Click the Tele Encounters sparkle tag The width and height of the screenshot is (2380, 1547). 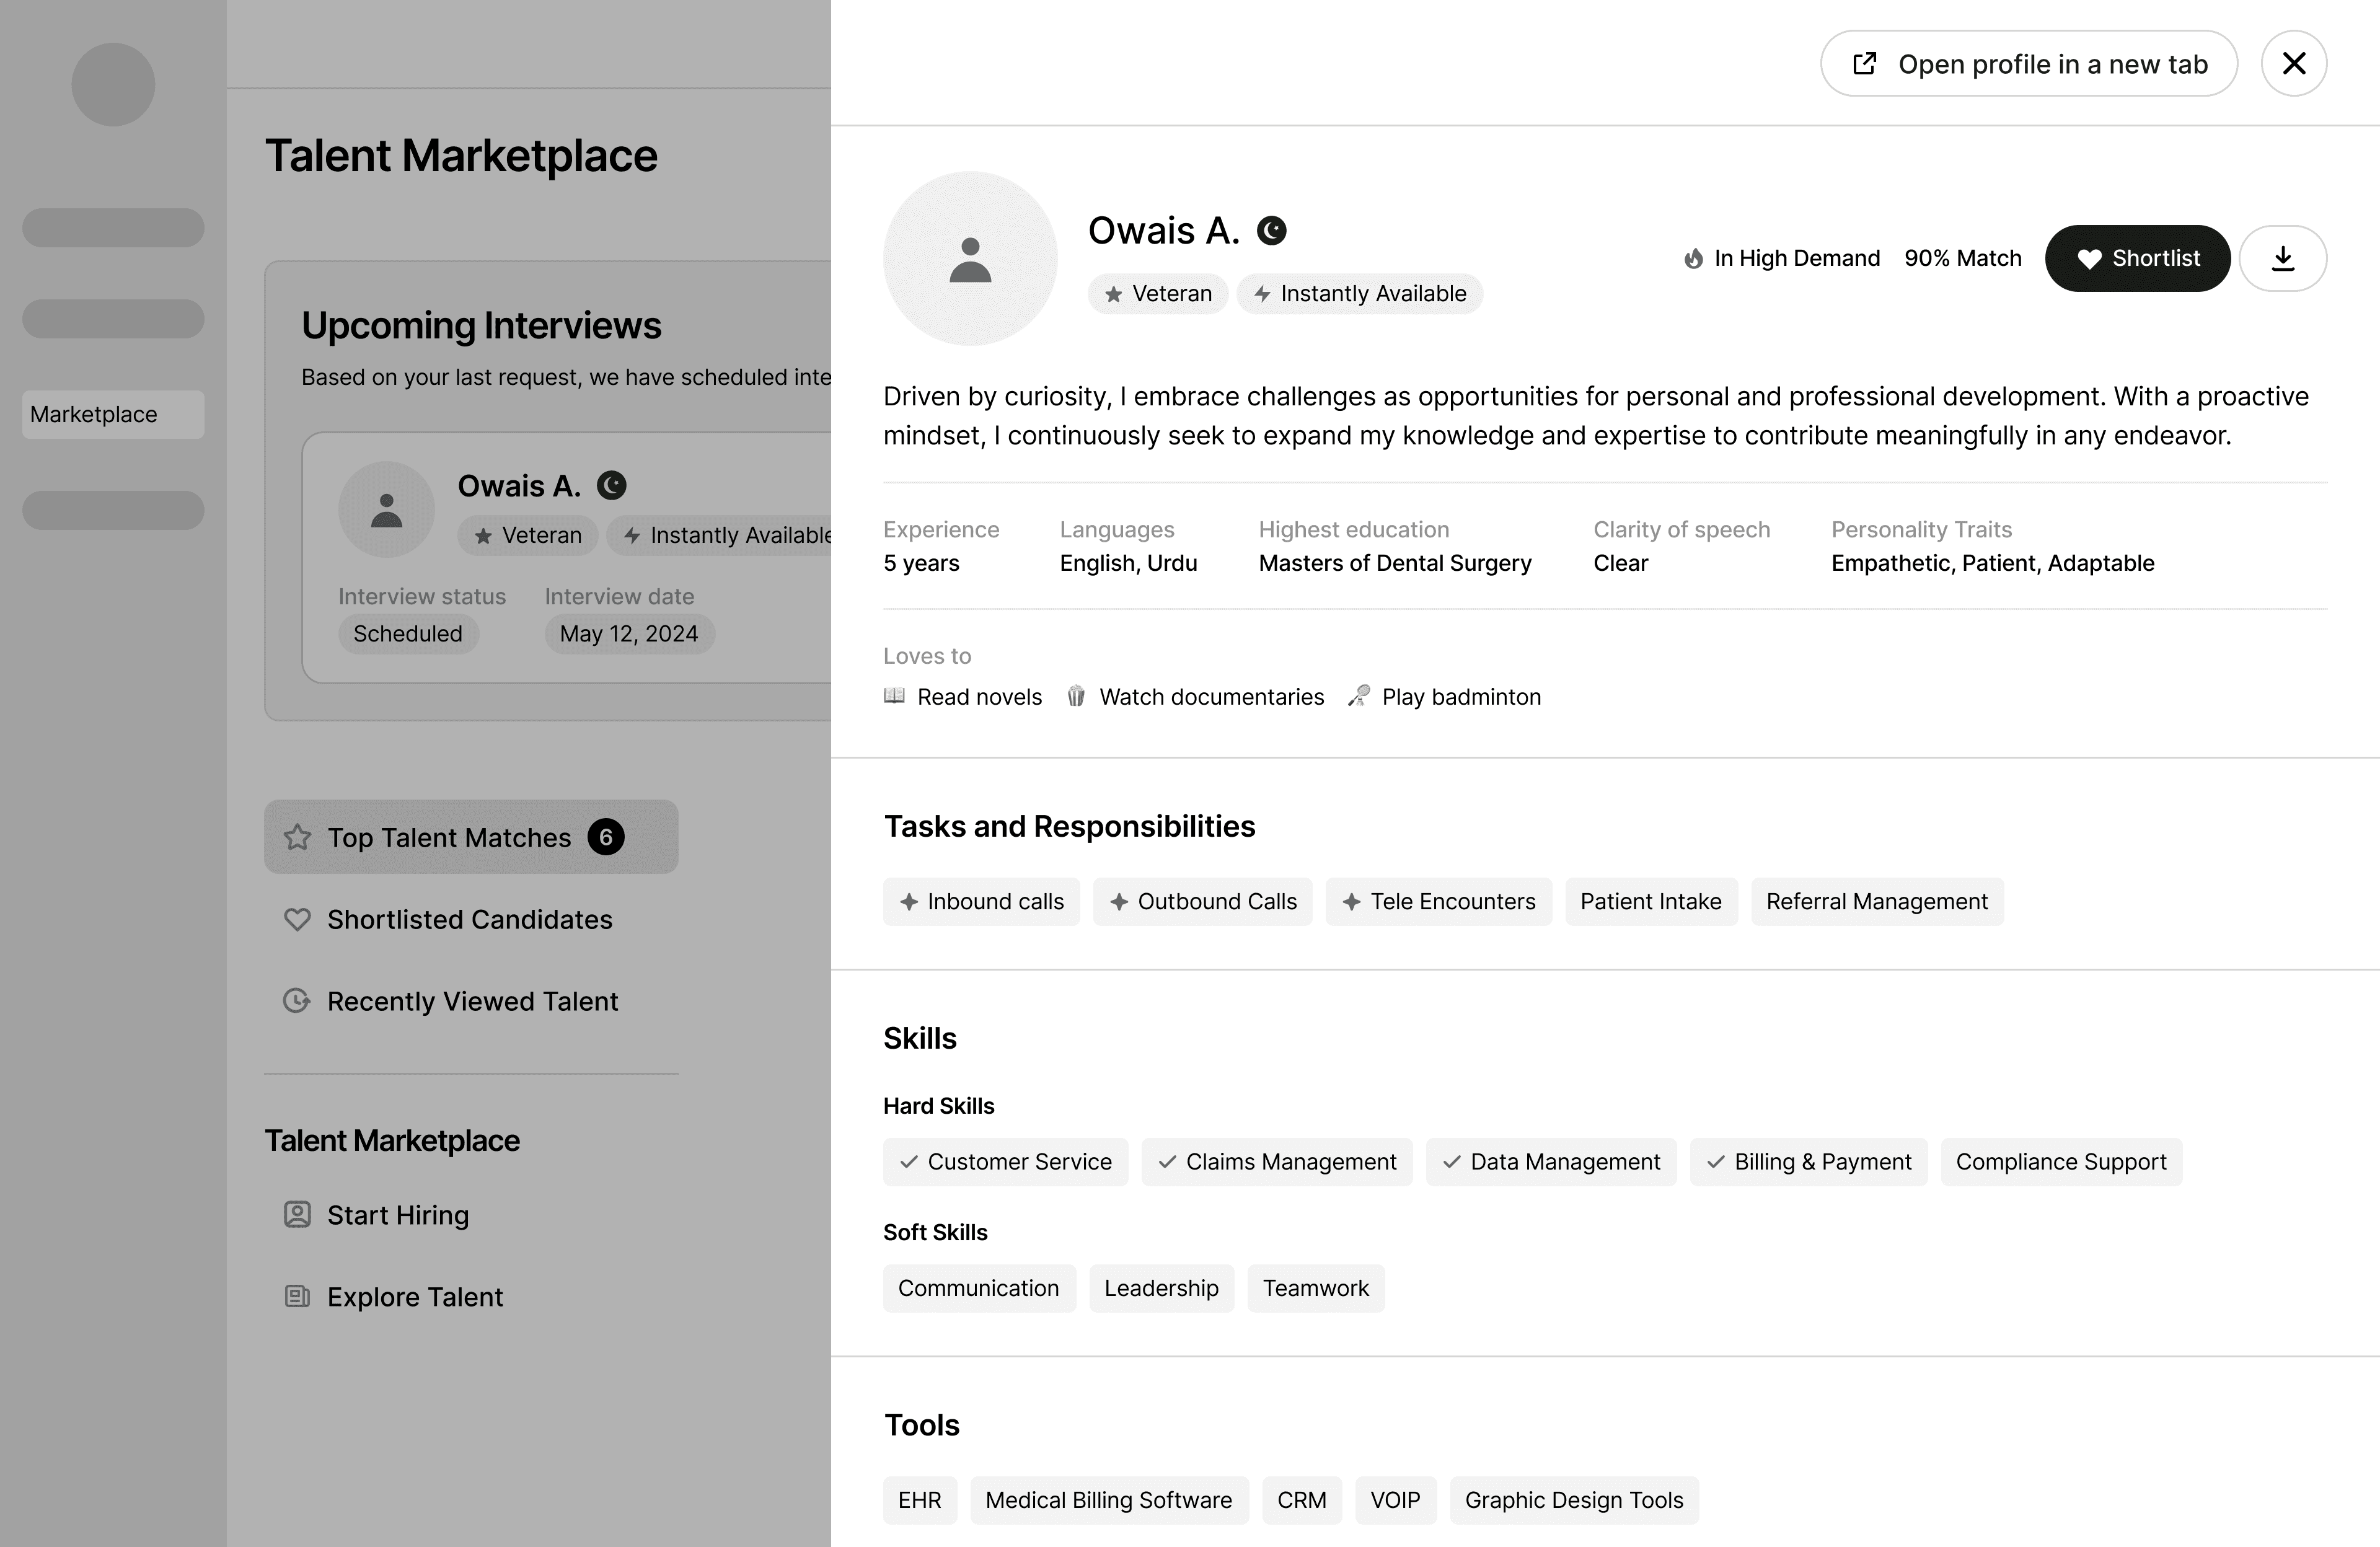point(1438,902)
